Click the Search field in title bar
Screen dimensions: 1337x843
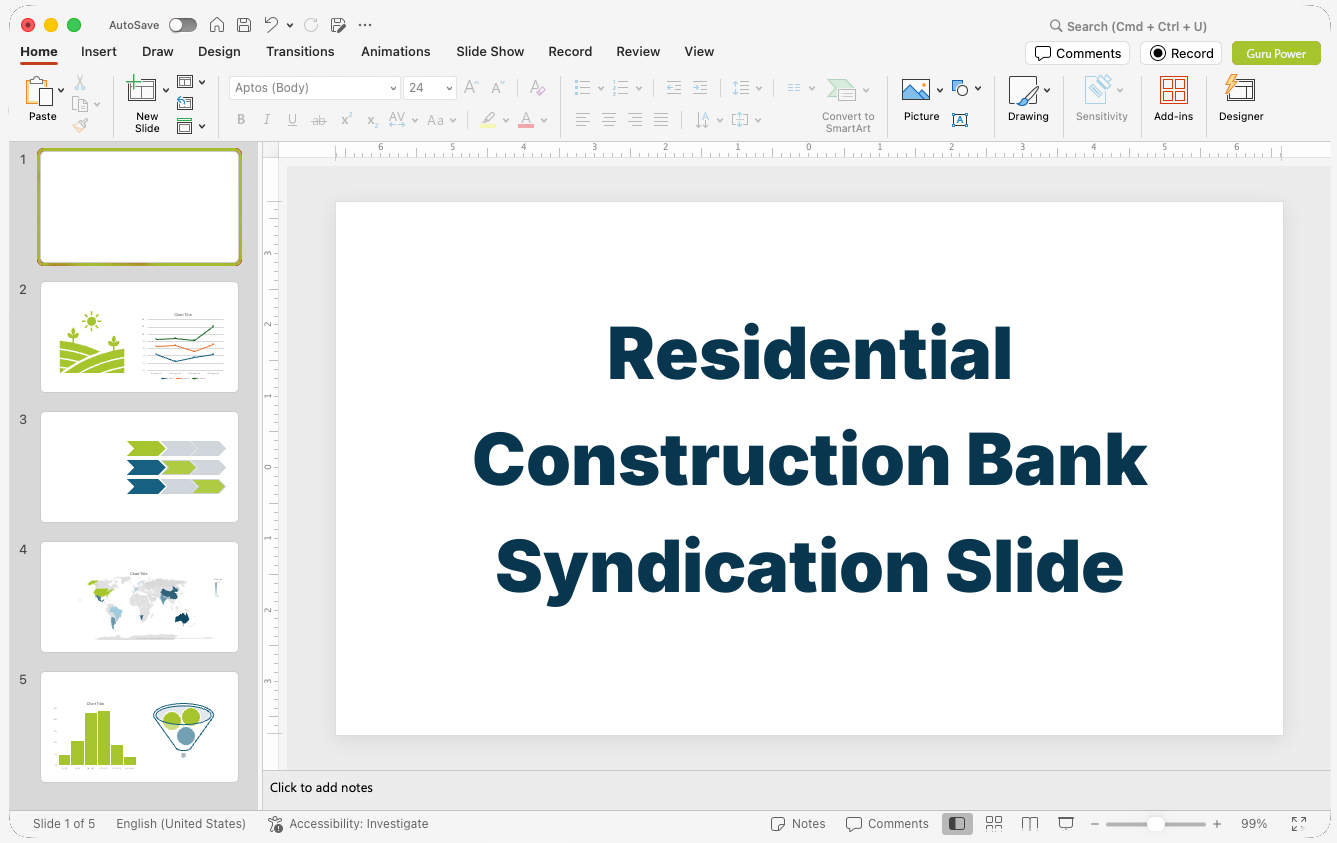coord(1128,27)
